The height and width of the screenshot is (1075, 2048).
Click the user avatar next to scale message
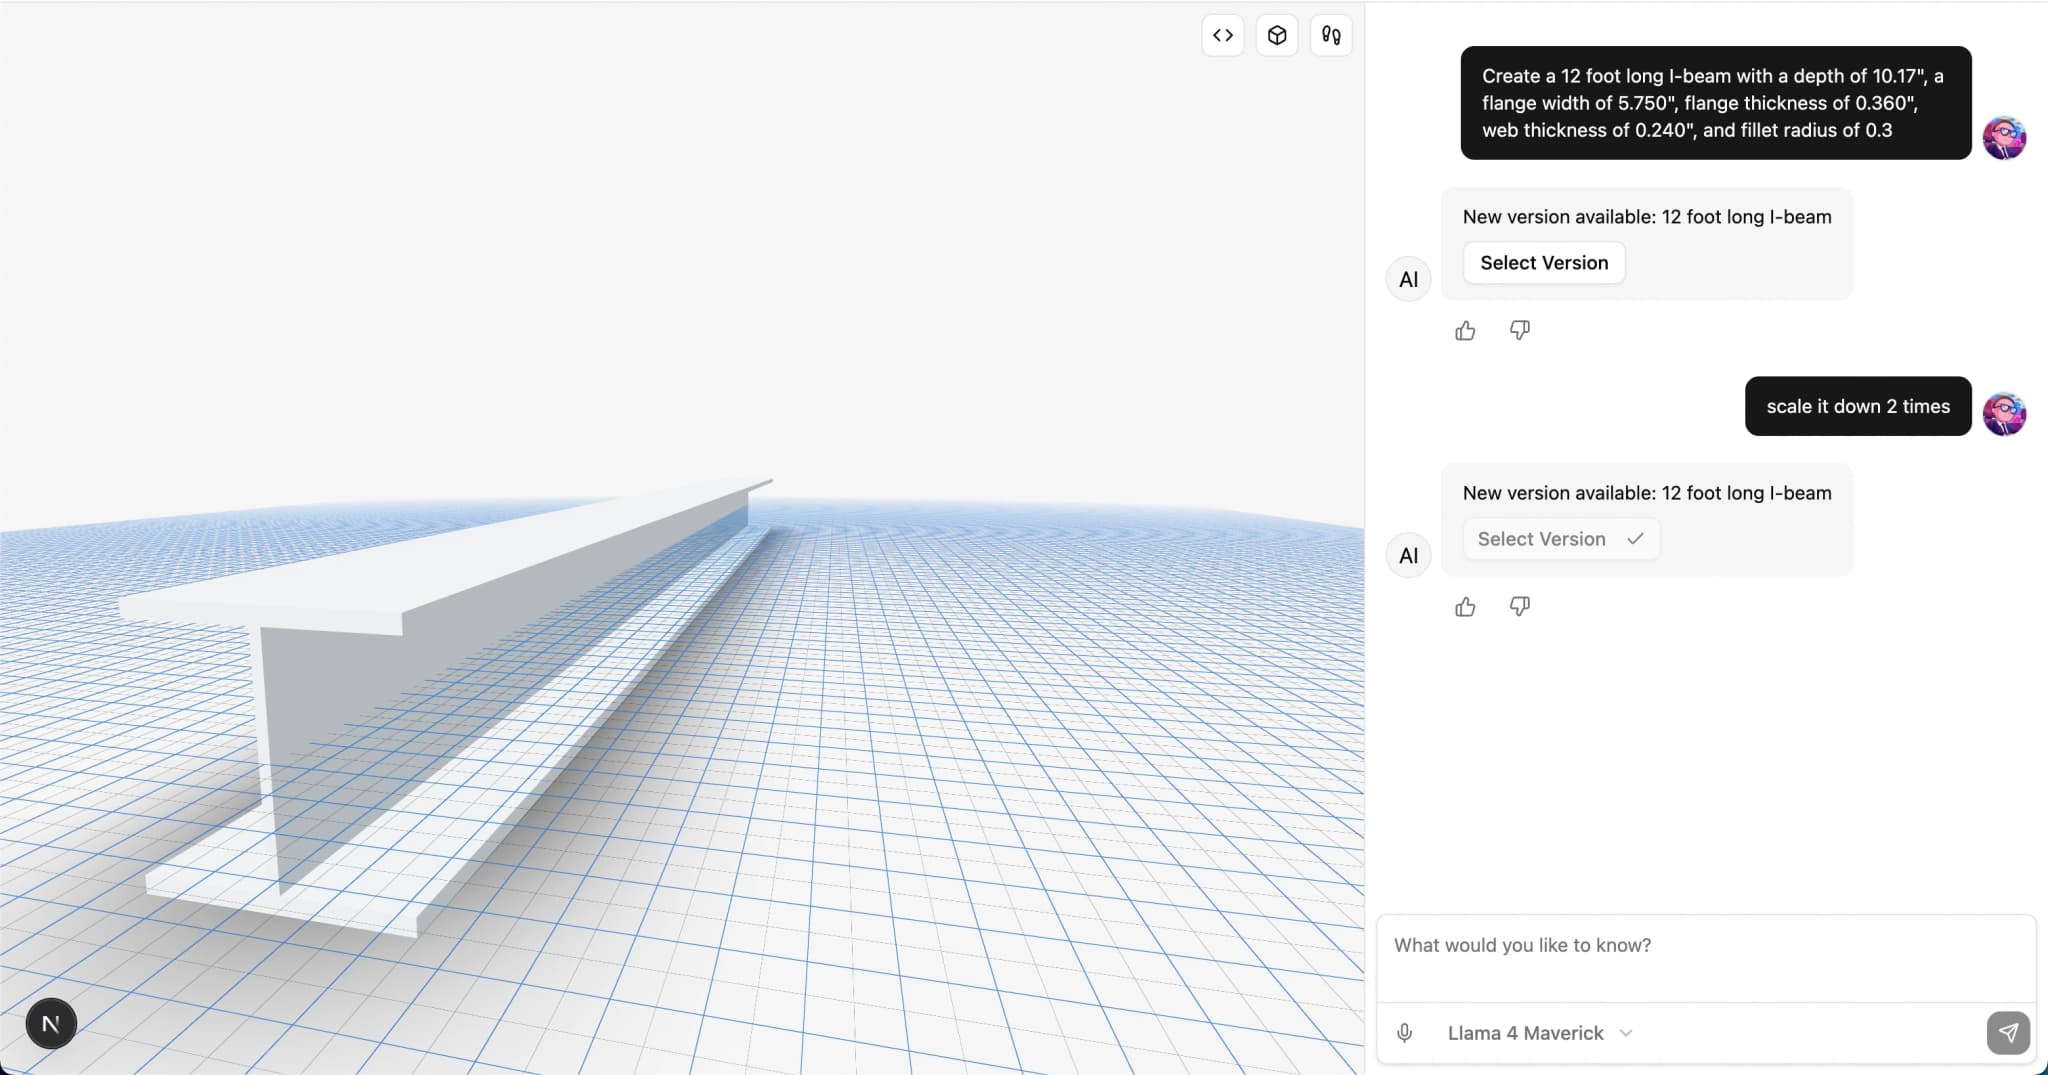click(x=2004, y=412)
